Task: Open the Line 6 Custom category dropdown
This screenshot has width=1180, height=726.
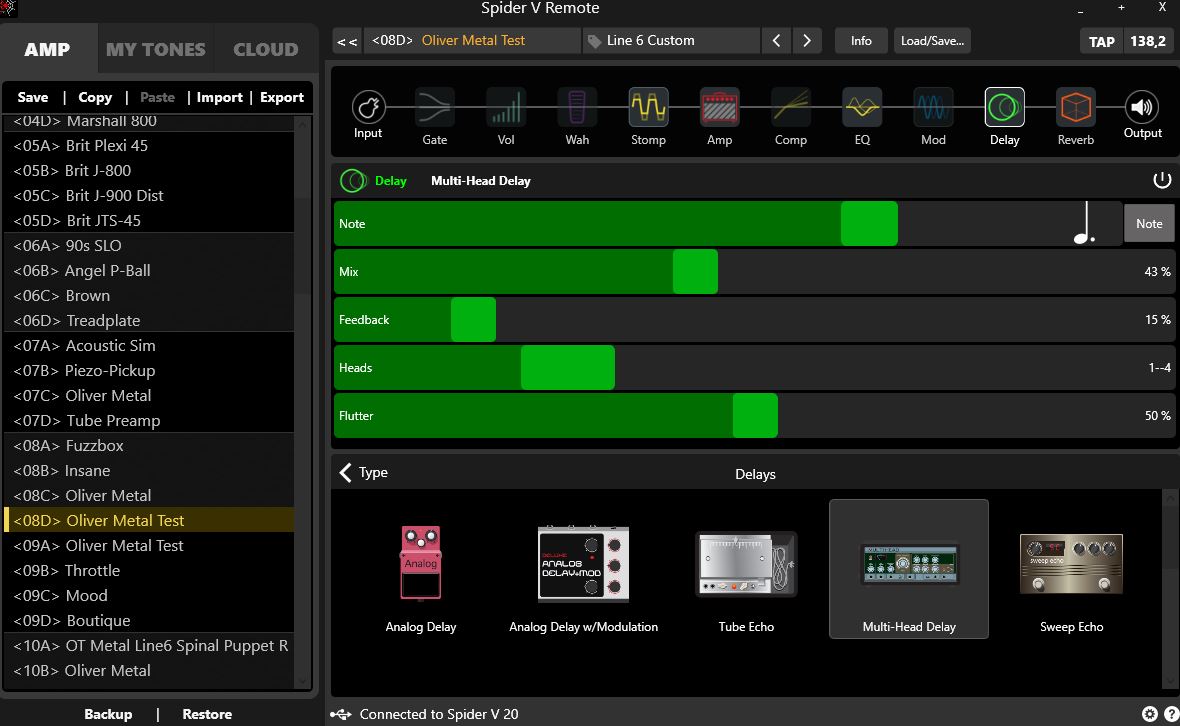Action: 671,41
